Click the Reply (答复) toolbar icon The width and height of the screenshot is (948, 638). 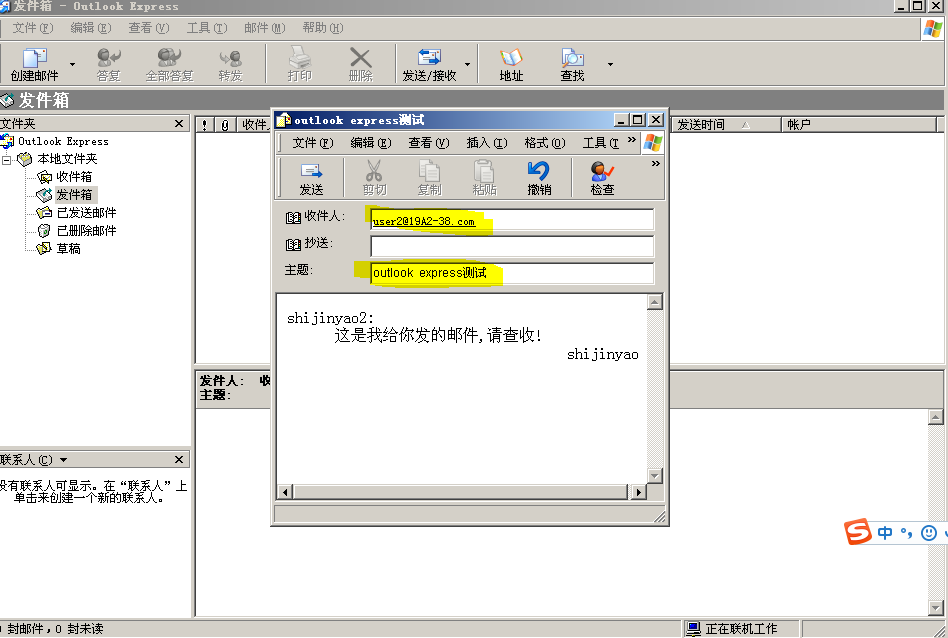109,57
